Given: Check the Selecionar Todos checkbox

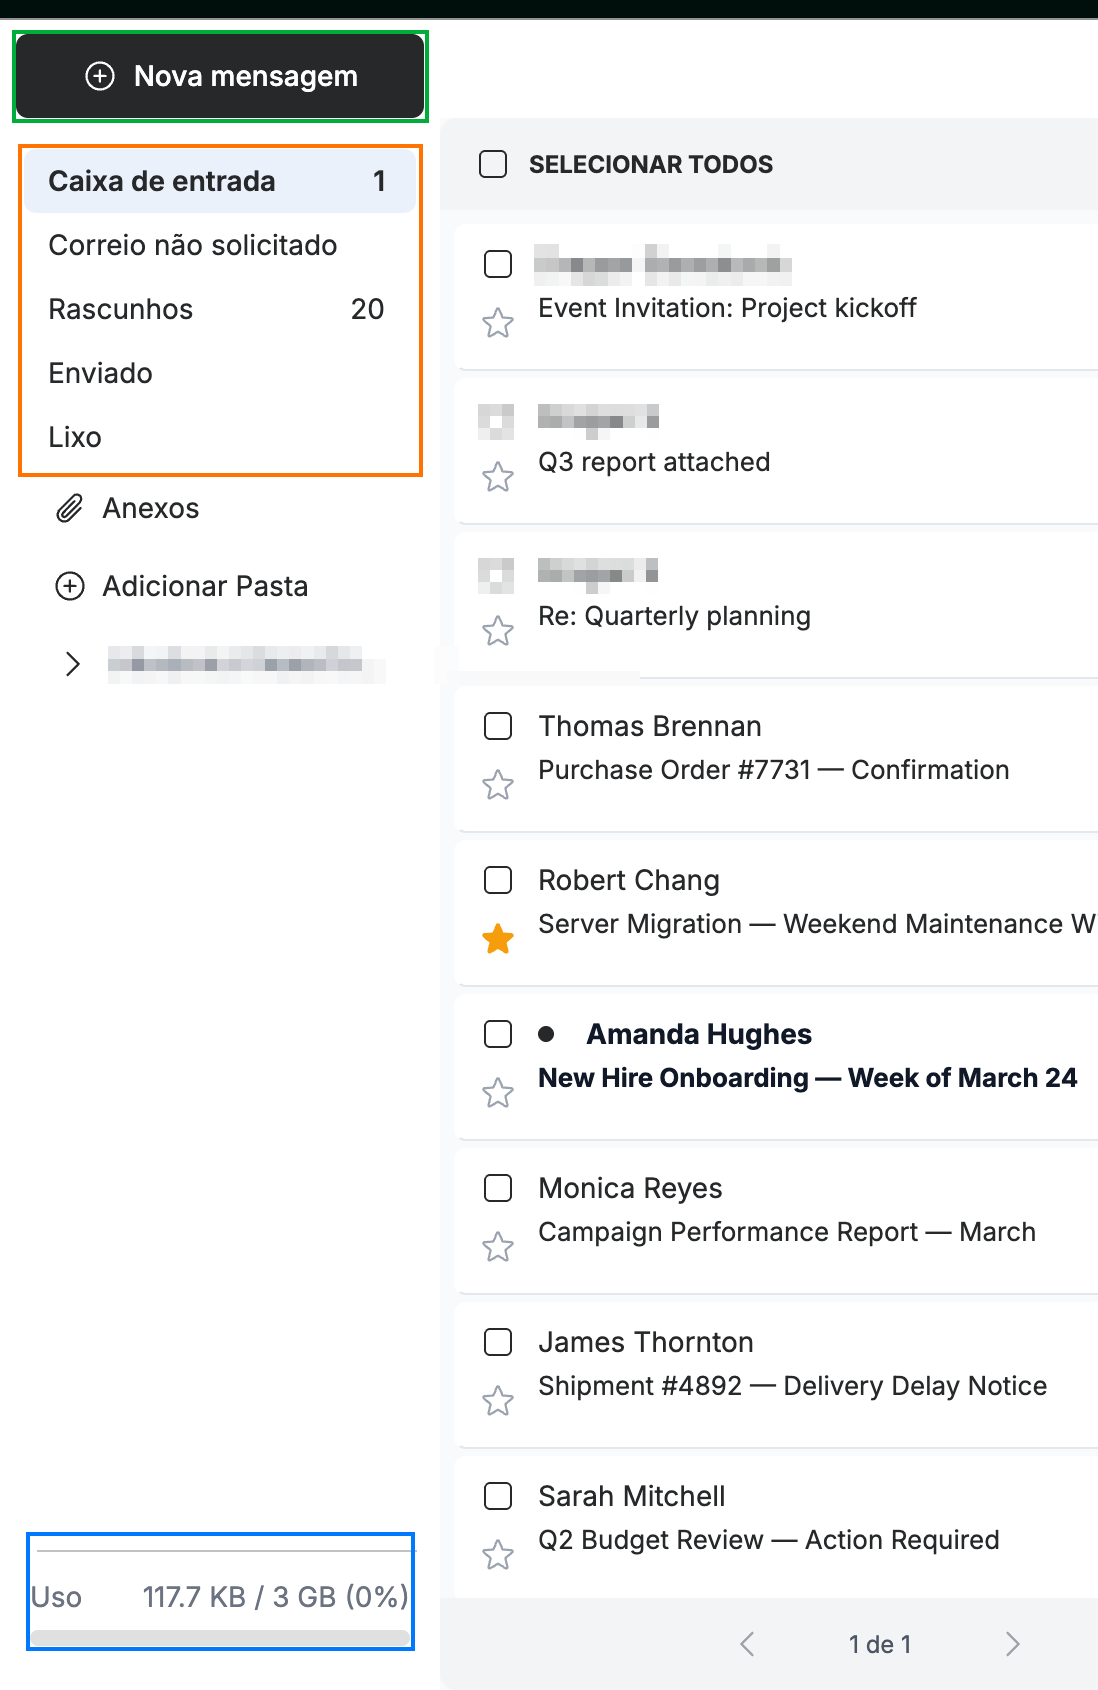Looking at the screenshot, I should (x=493, y=164).
